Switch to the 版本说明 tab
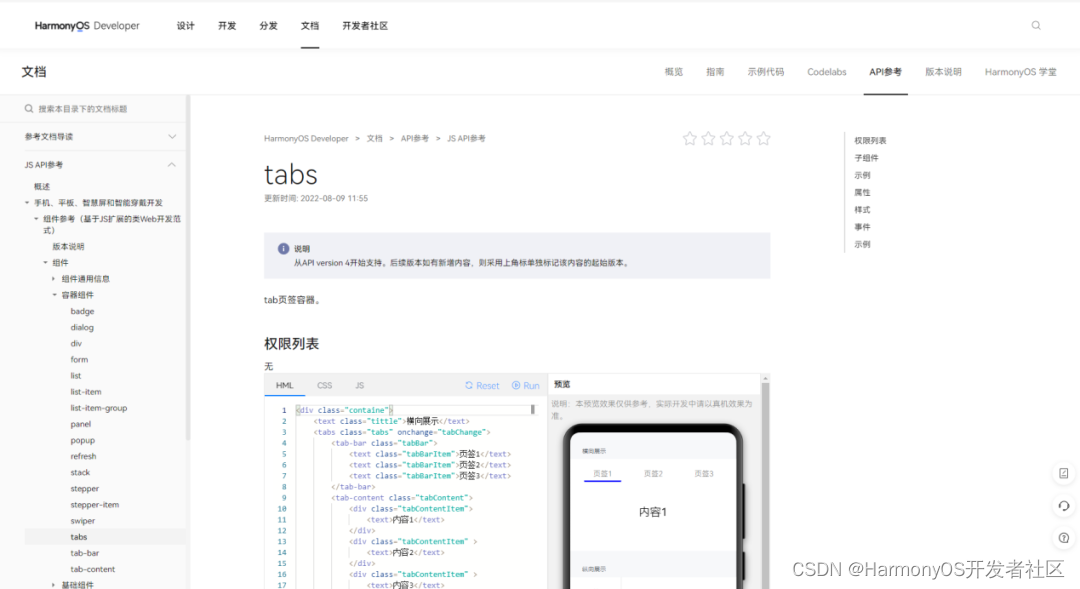This screenshot has width=1080, height=589. tap(943, 72)
